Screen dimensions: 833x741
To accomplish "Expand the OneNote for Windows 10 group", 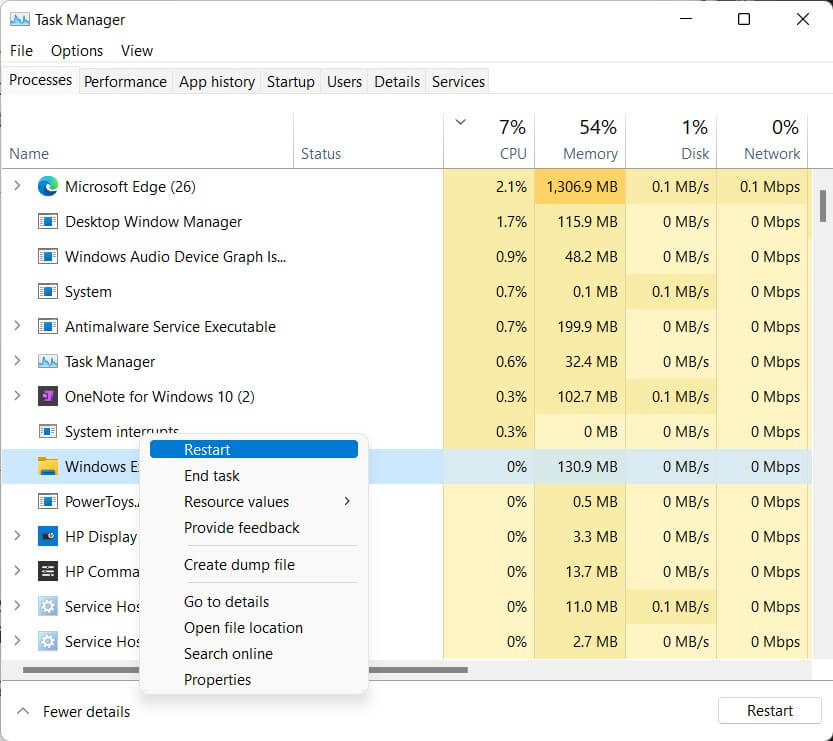I will click(x=17, y=396).
